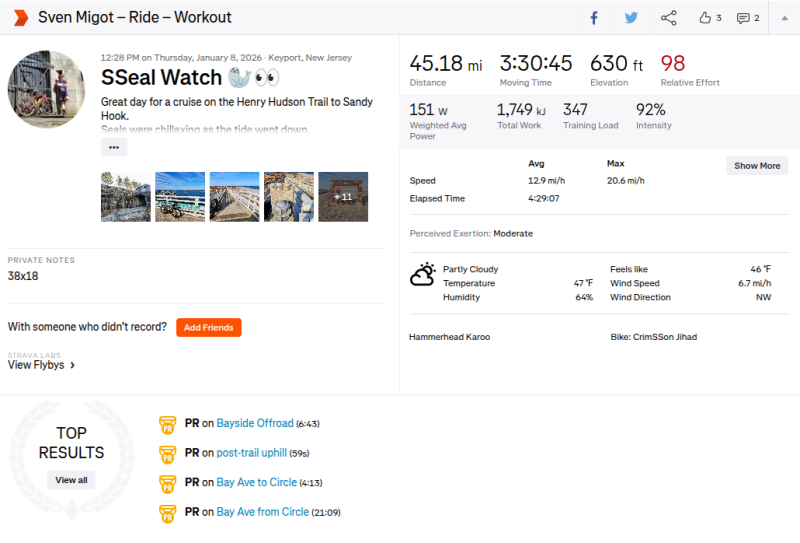This screenshot has height=543, width=800.
Task: Open Bay Ave from Circle segment
Action: [x=263, y=512]
